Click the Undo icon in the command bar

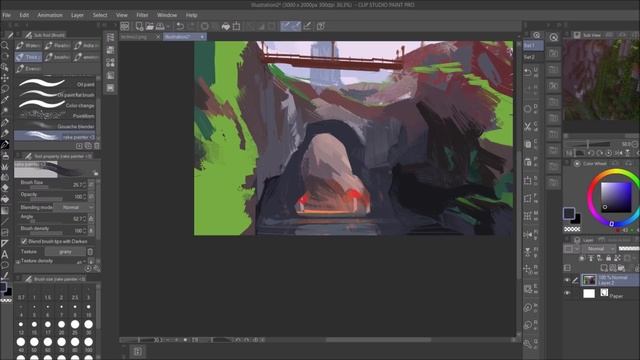coord(180,26)
